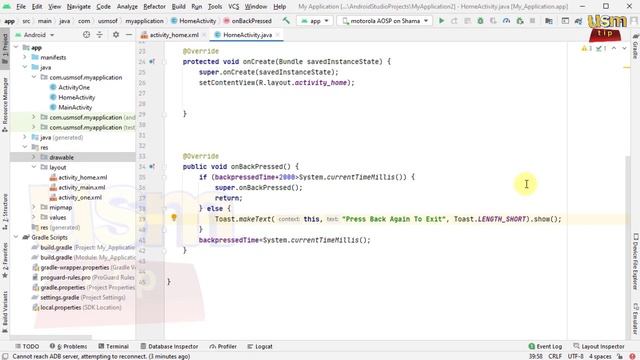Select ActivityOne class in project tree
This screenshot has height=360, width=640.
(74, 87)
